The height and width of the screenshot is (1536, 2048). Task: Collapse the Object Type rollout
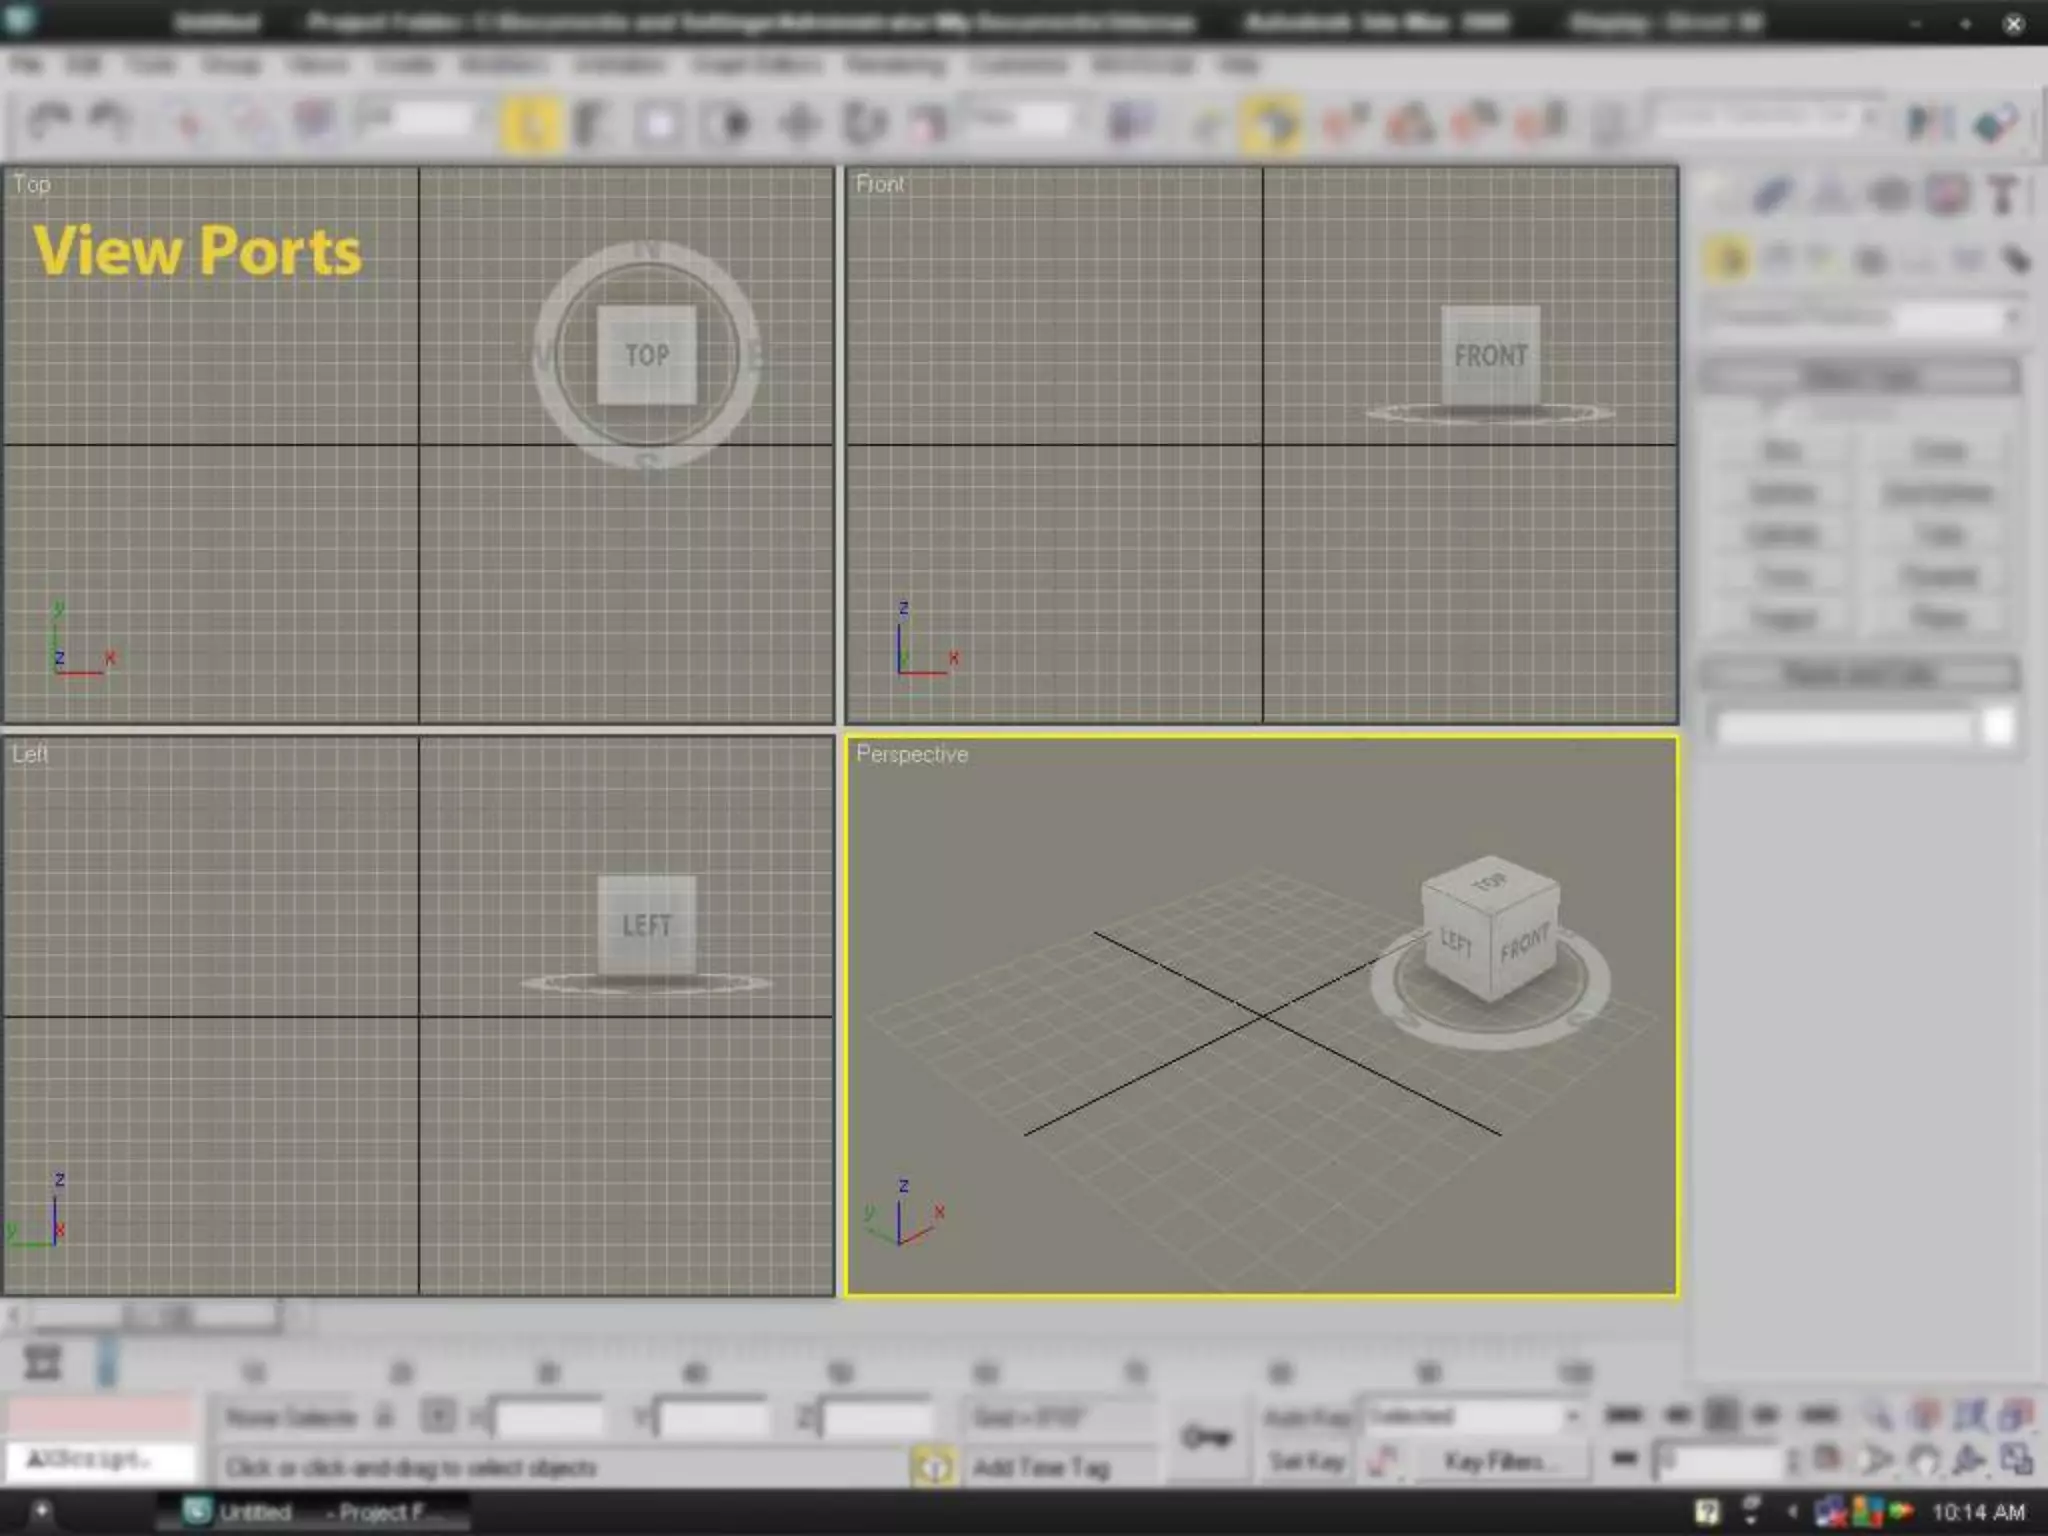pyautogui.click(x=1860, y=377)
